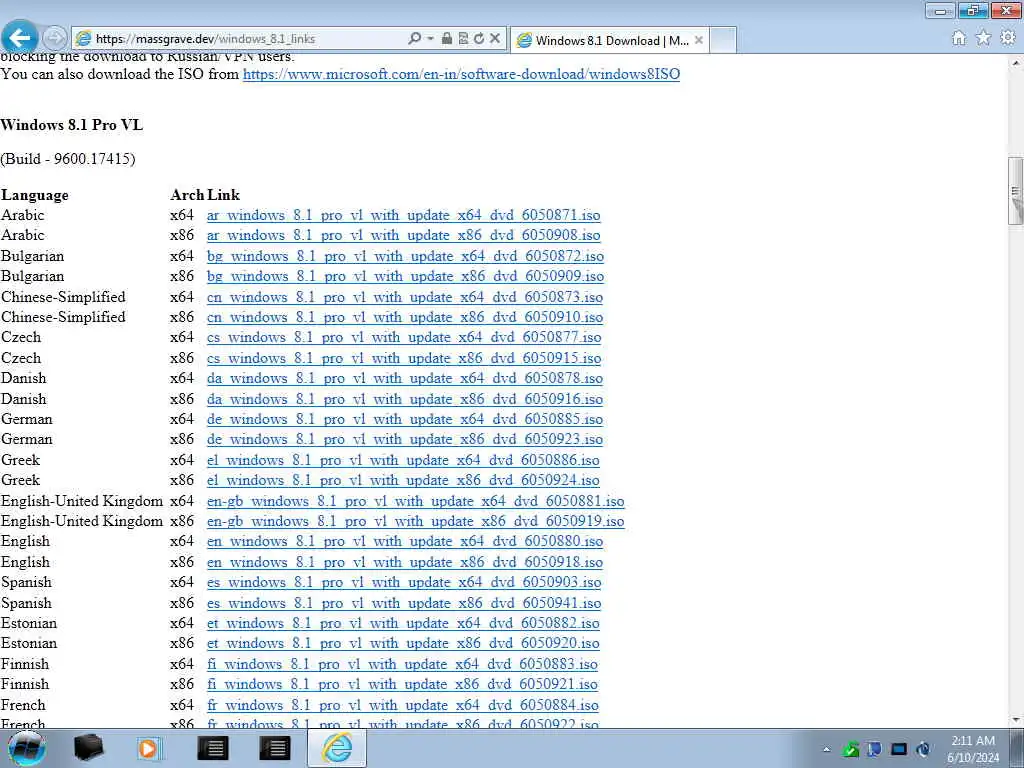Click the browser Back arrow button
The image size is (1024, 768).
(19, 37)
